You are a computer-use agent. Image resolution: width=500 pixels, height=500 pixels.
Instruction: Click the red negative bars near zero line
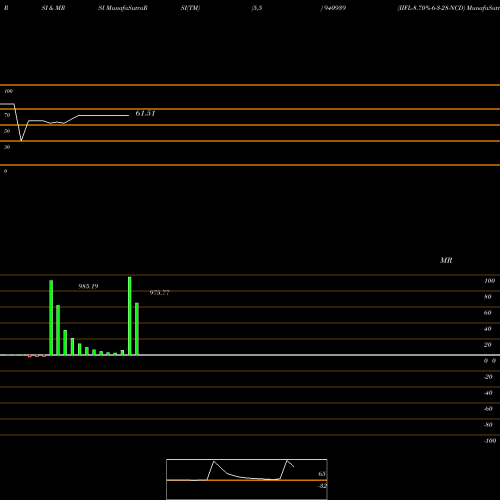click(x=37, y=356)
